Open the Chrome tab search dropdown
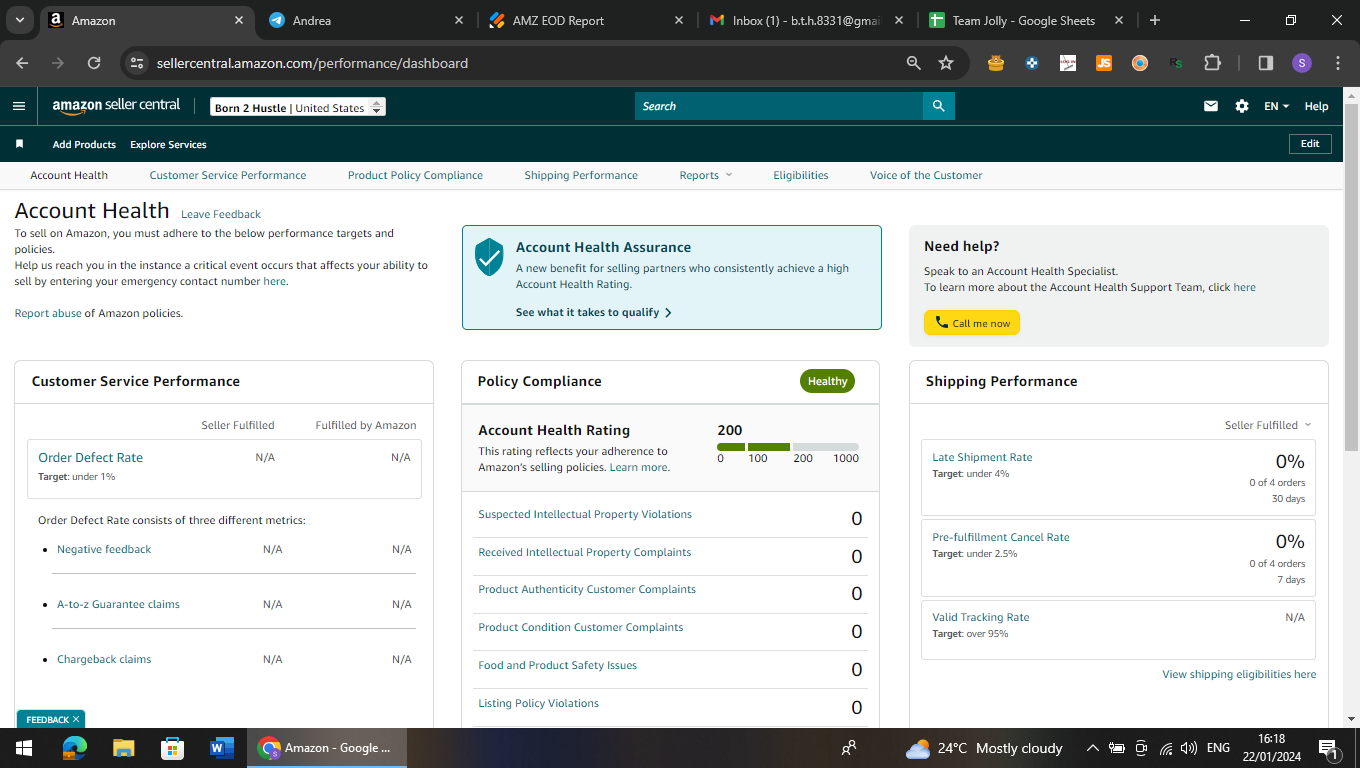 [x=19, y=20]
